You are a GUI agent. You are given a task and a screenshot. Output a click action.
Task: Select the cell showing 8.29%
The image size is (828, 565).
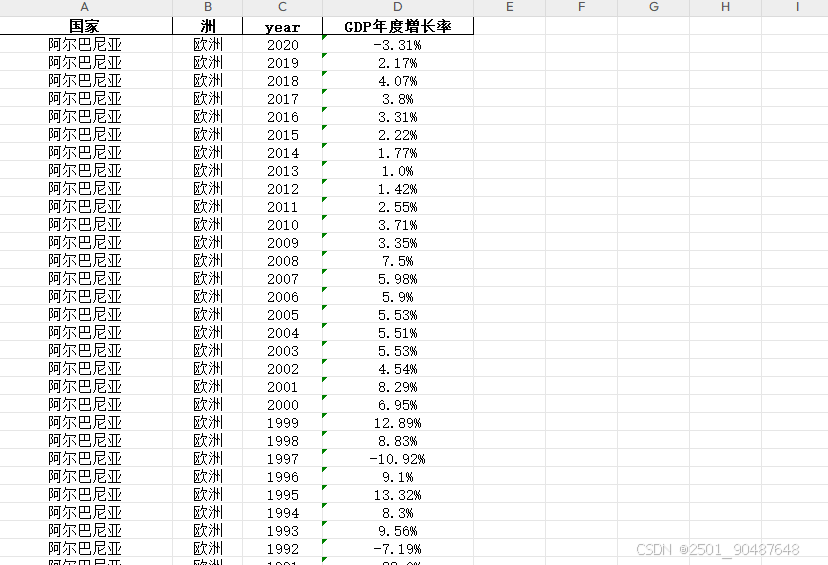(398, 387)
